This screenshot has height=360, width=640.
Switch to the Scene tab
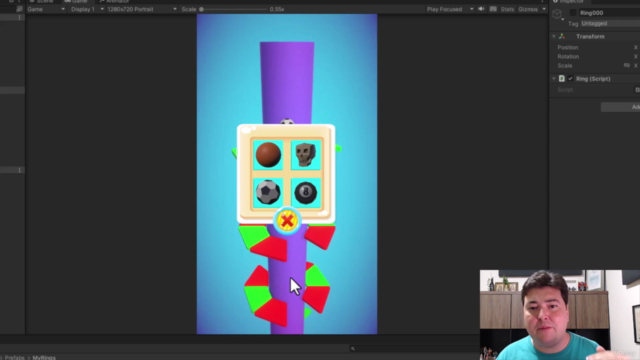[x=42, y=2]
